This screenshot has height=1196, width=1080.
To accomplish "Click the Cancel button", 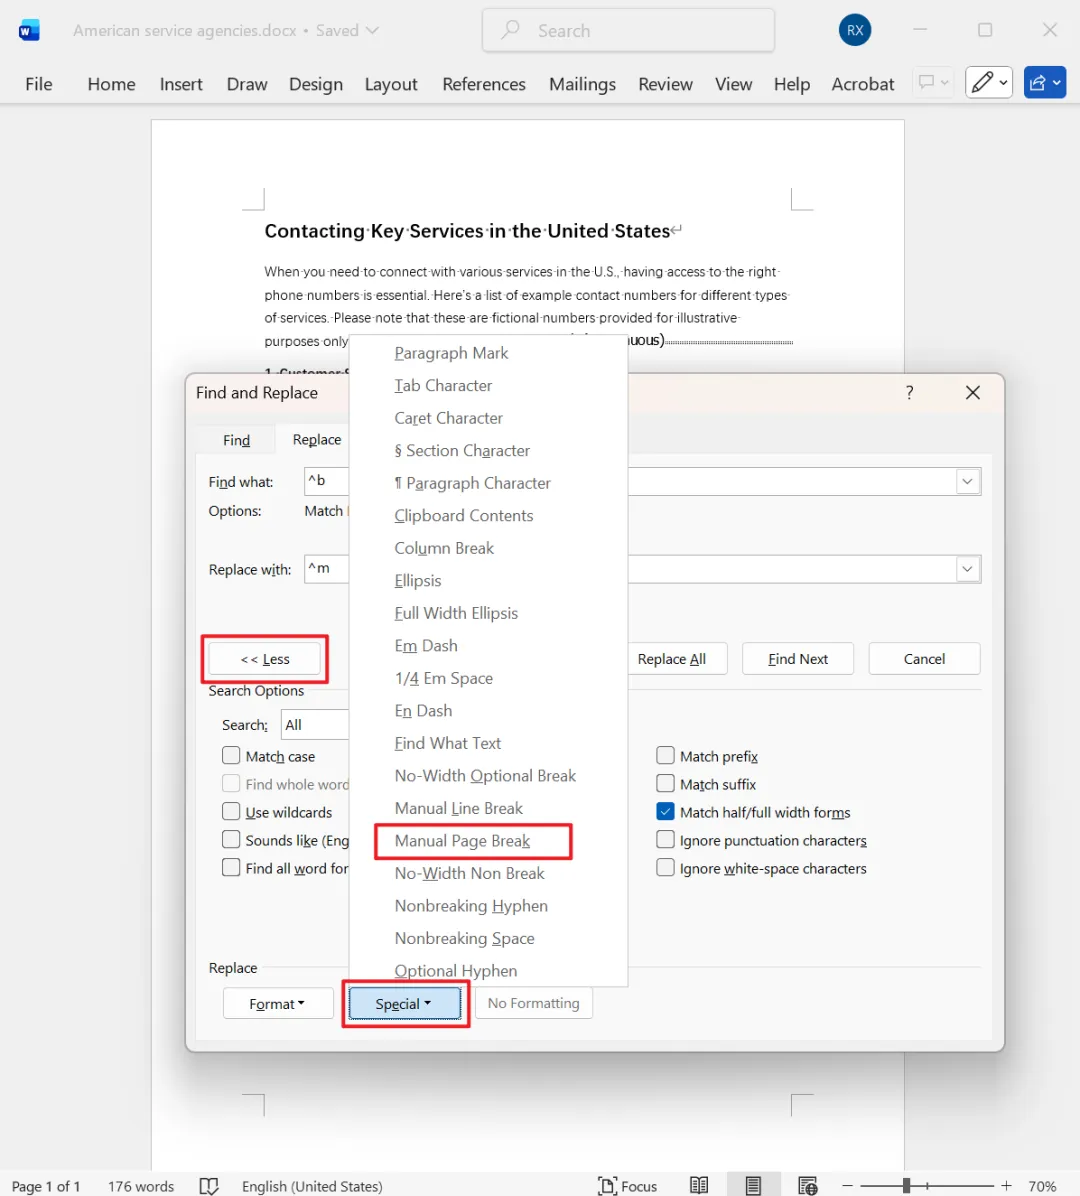I will 924,659.
